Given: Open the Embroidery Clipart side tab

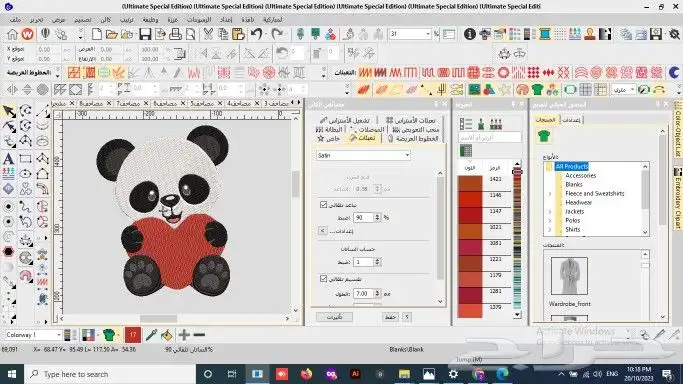Looking at the screenshot, I should point(678,198).
